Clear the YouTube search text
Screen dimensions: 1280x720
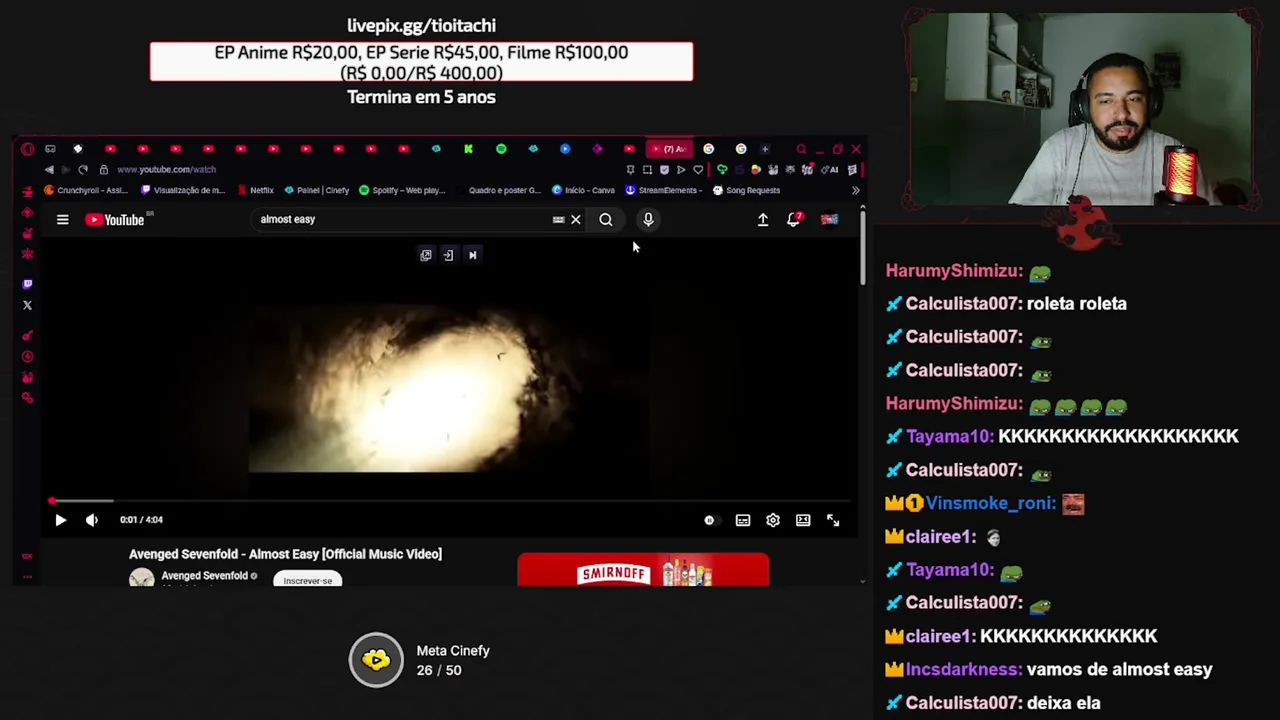click(x=576, y=220)
